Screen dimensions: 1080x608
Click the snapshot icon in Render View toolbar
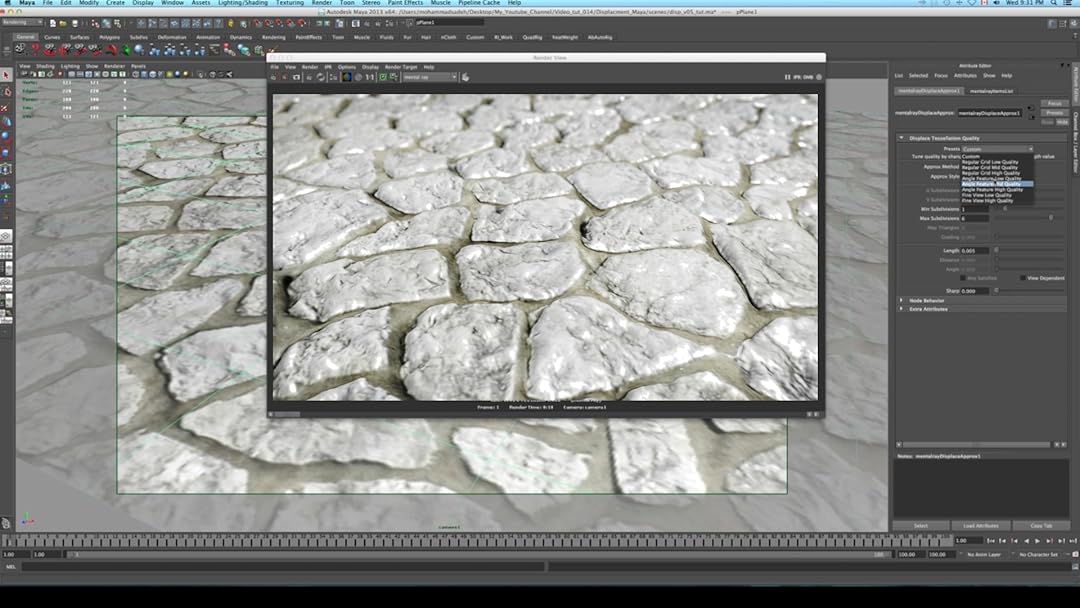(x=296, y=77)
